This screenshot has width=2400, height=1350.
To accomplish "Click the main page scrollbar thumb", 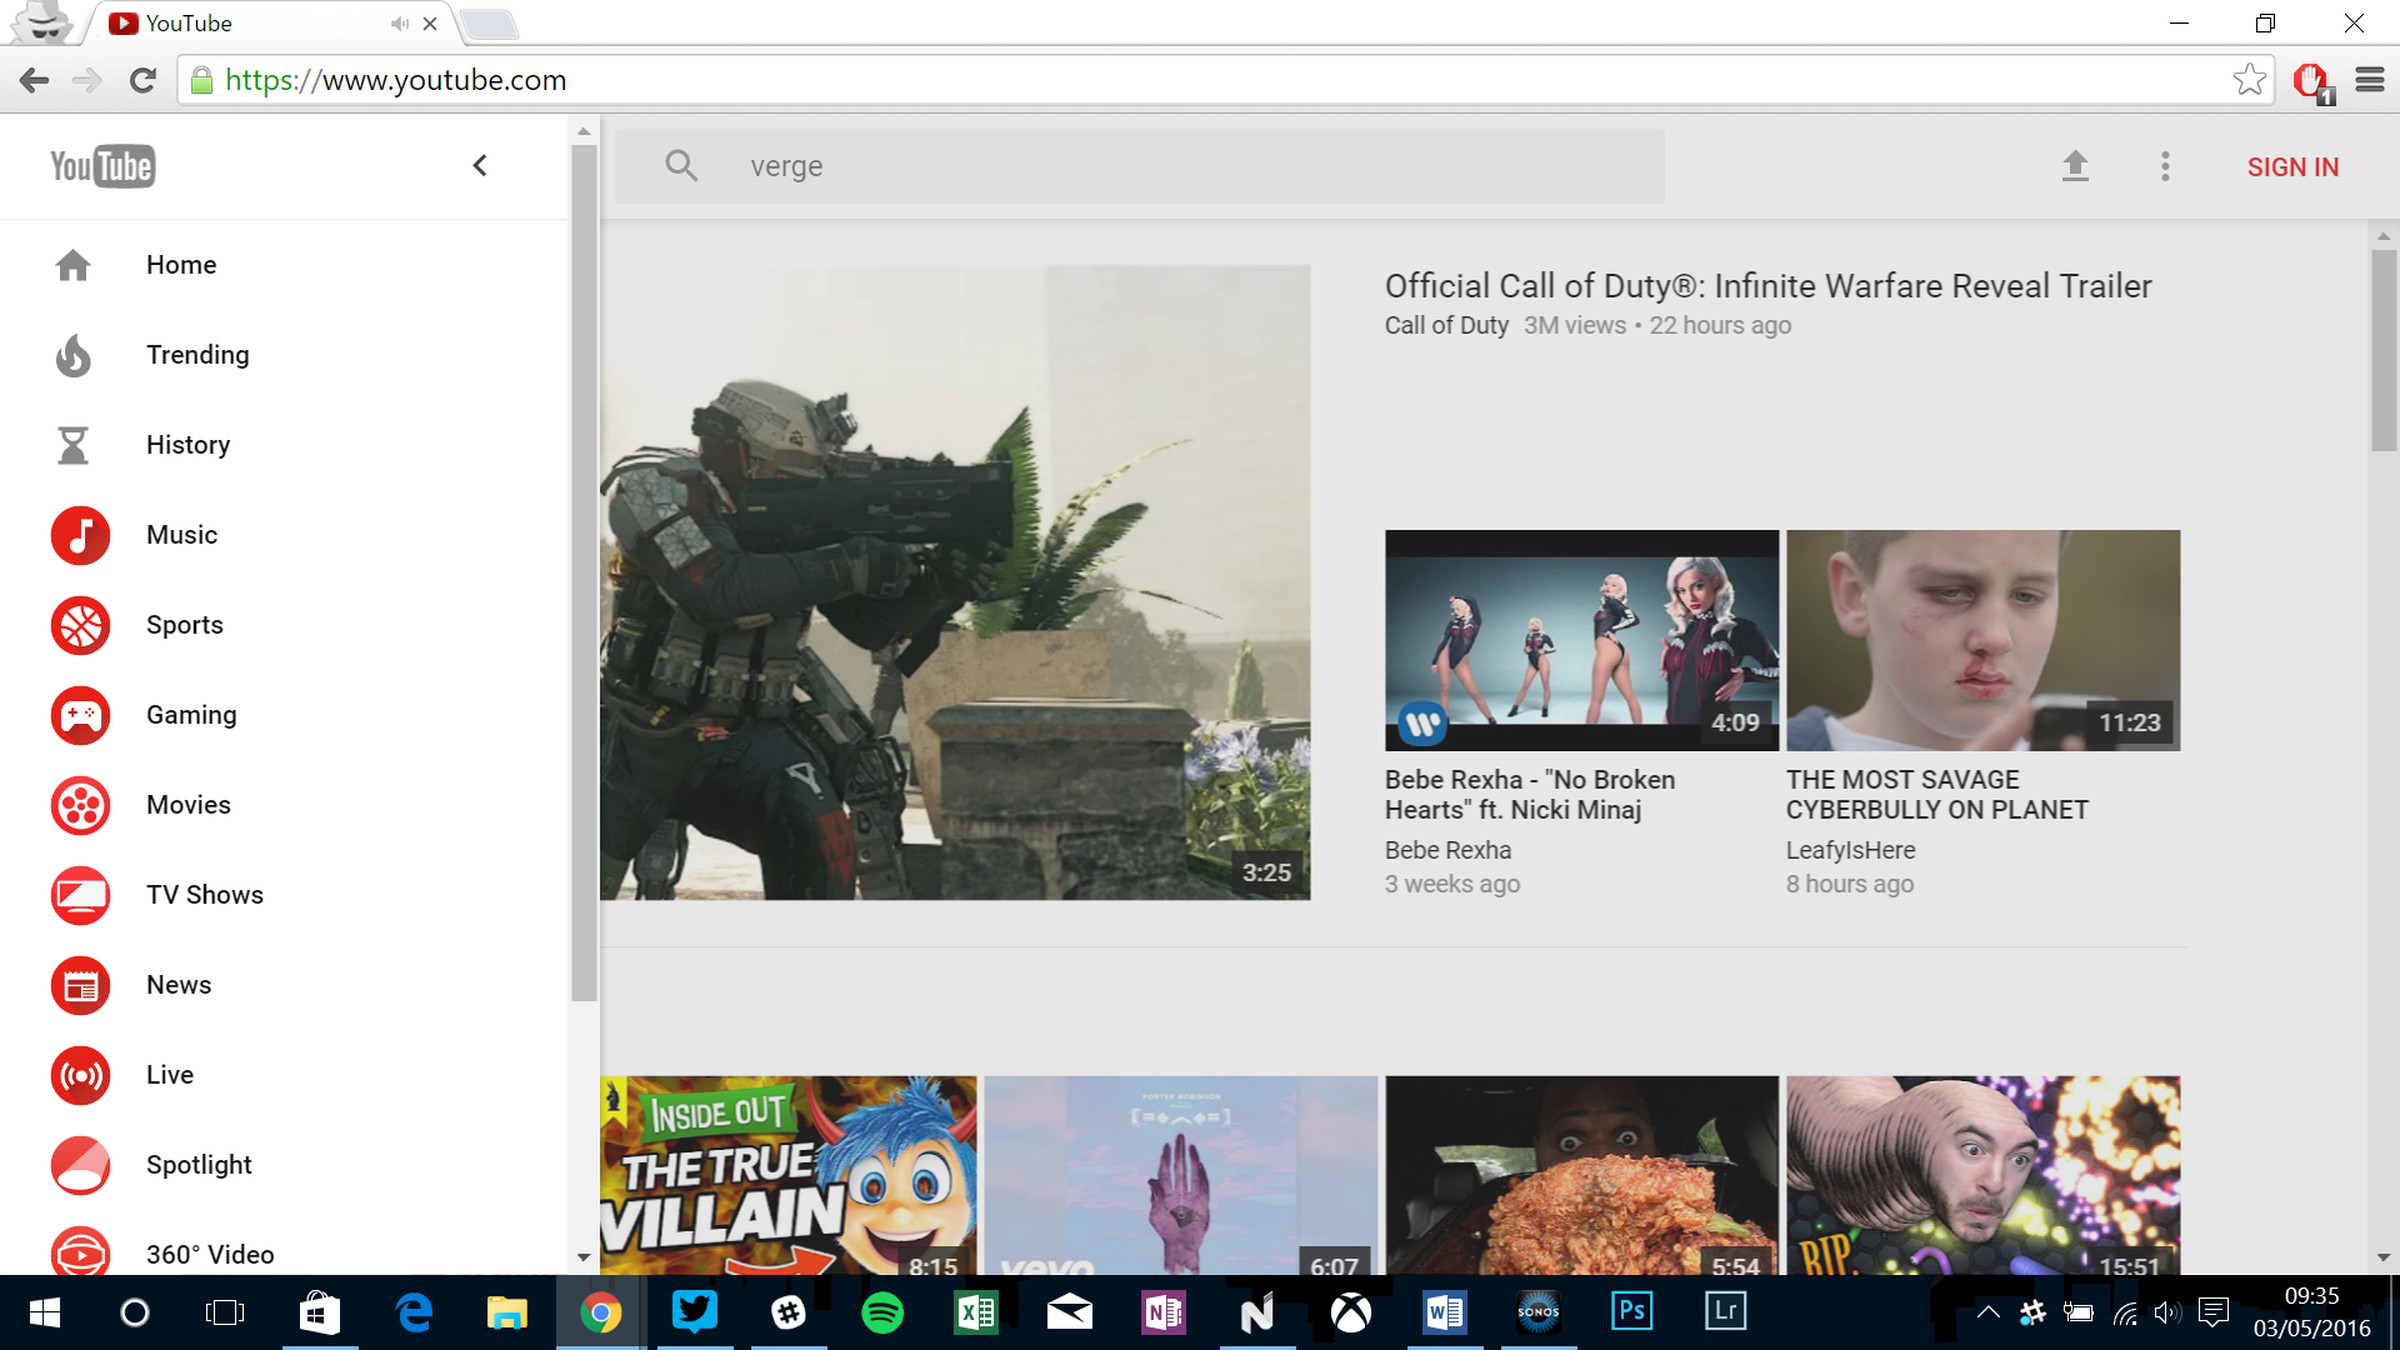I will [x=2384, y=350].
